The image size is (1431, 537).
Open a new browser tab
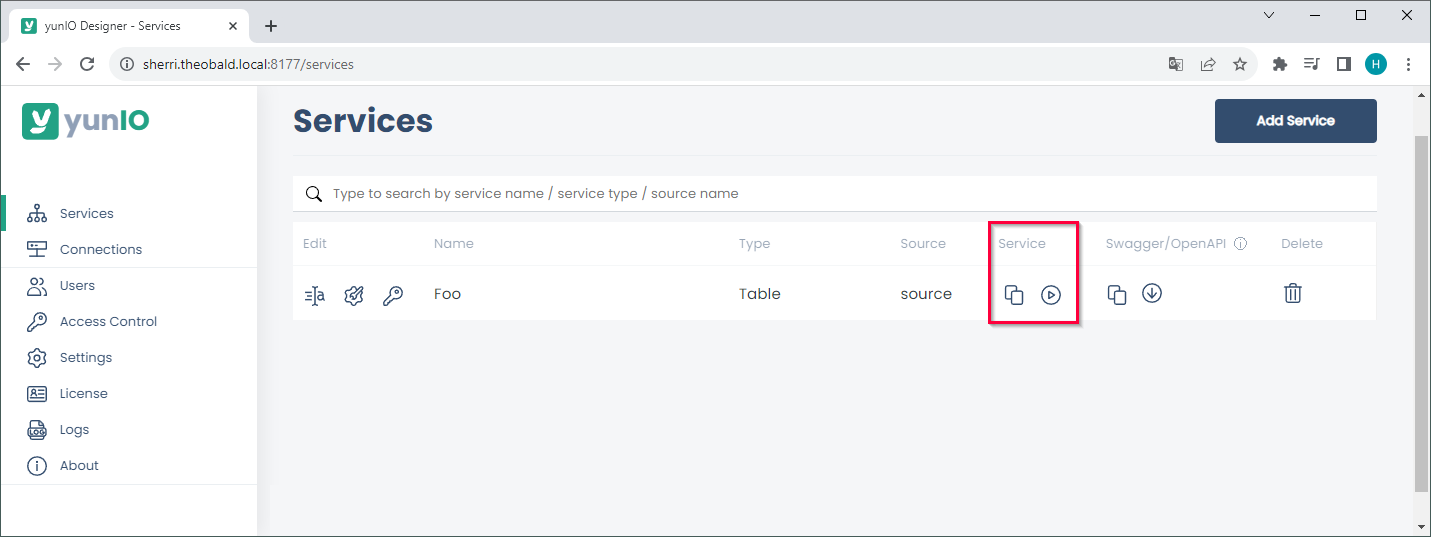pos(270,26)
